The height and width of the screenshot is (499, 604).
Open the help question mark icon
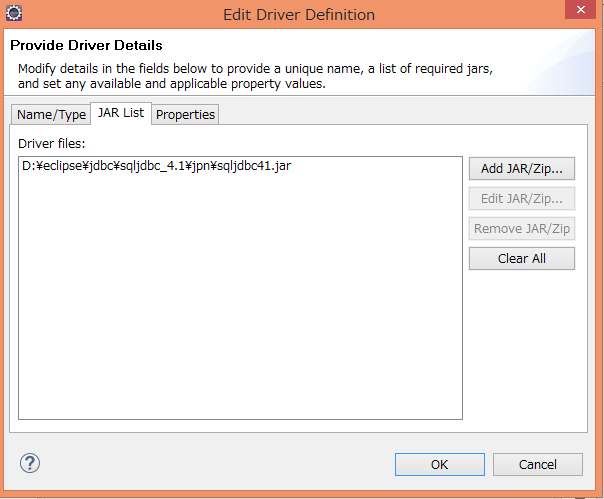[x=30, y=463]
